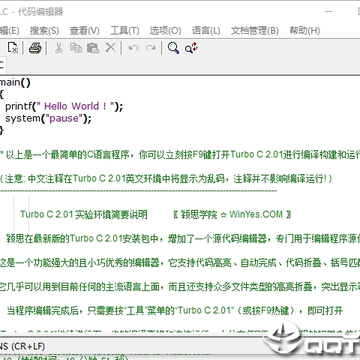Minimize the code editor window
Image resolution: width=360 pixels, height=360 pixels.
pos(329,12)
